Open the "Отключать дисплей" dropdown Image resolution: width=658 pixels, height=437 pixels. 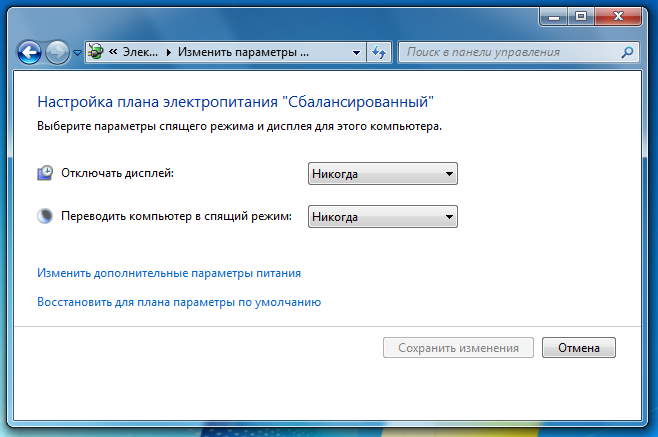[383, 174]
